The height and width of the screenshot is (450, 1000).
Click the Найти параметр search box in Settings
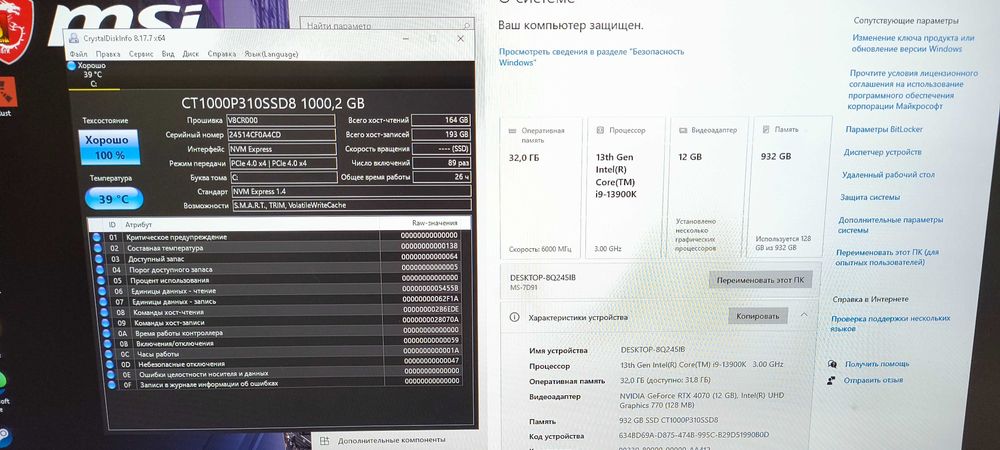(x=387, y=26)
